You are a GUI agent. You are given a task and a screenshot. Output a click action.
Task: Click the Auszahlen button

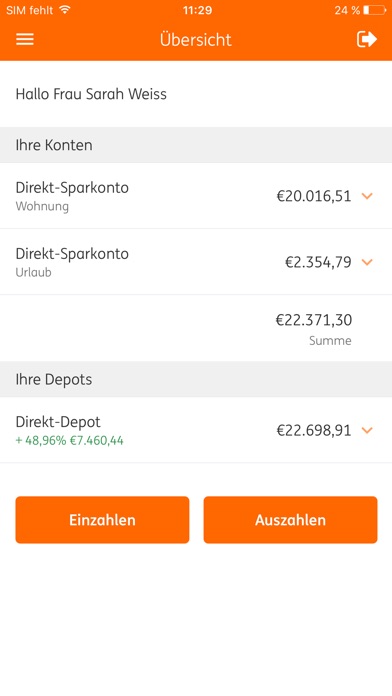point(290,520)
